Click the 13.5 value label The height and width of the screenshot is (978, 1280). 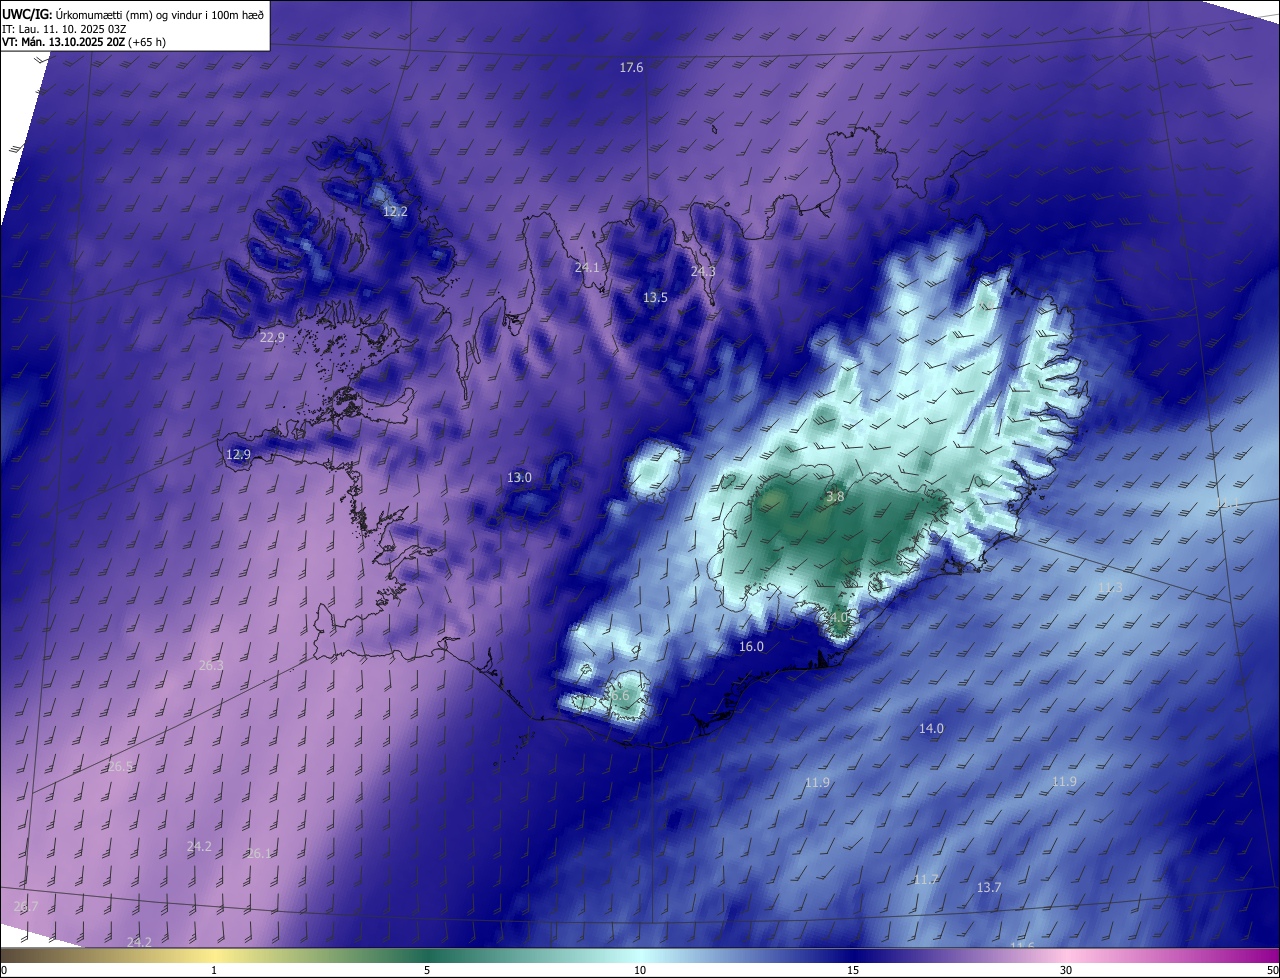point(655,298)
